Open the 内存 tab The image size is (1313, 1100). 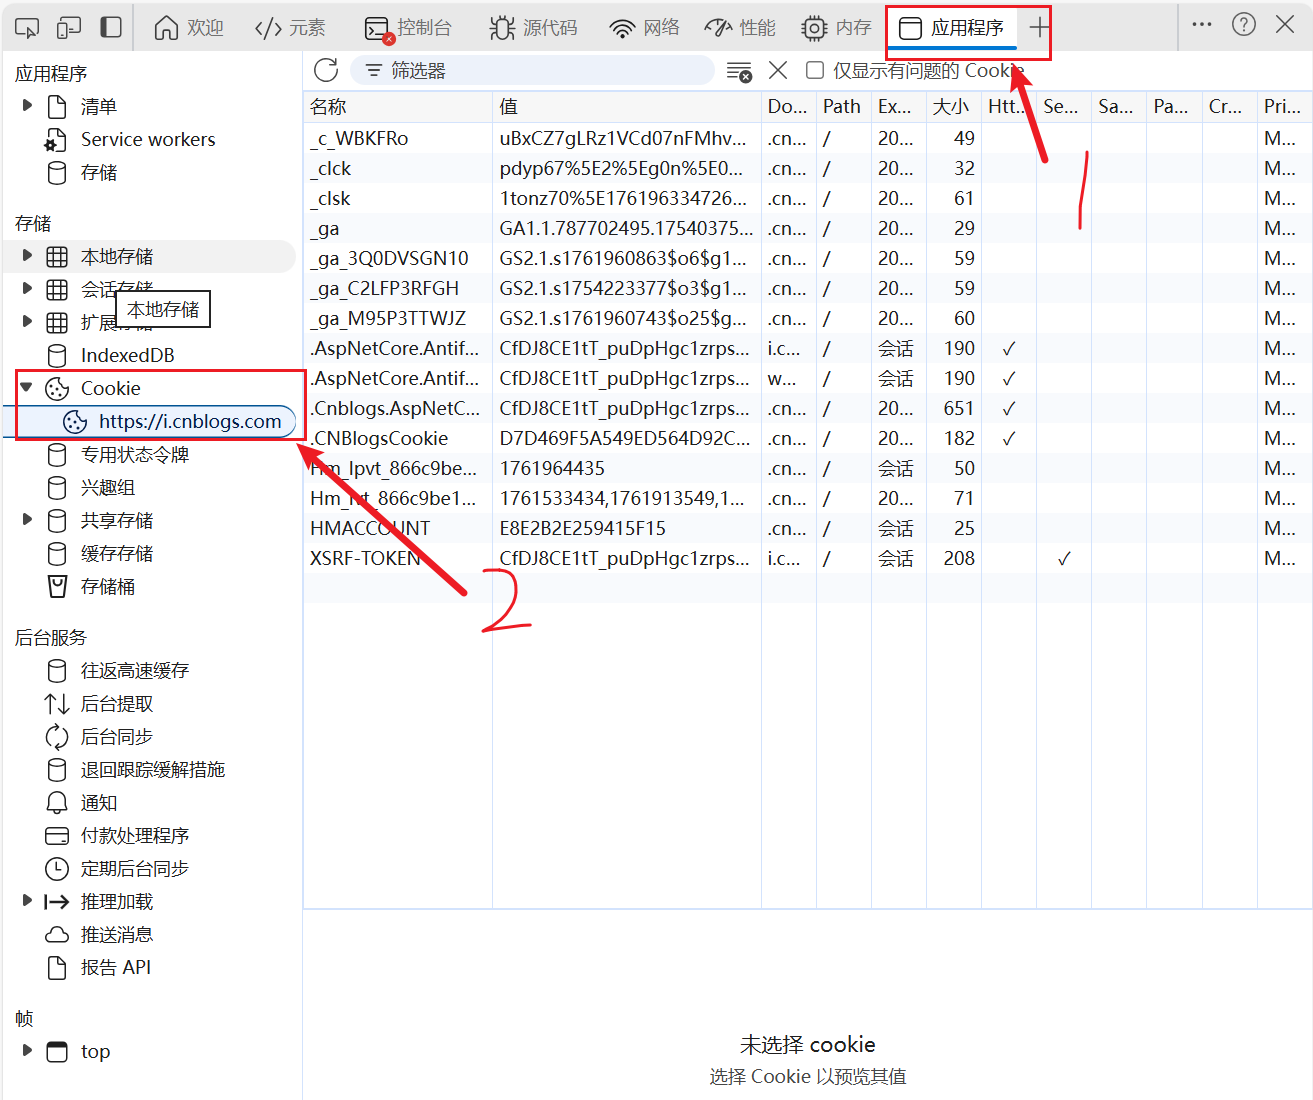coord(836,28)
